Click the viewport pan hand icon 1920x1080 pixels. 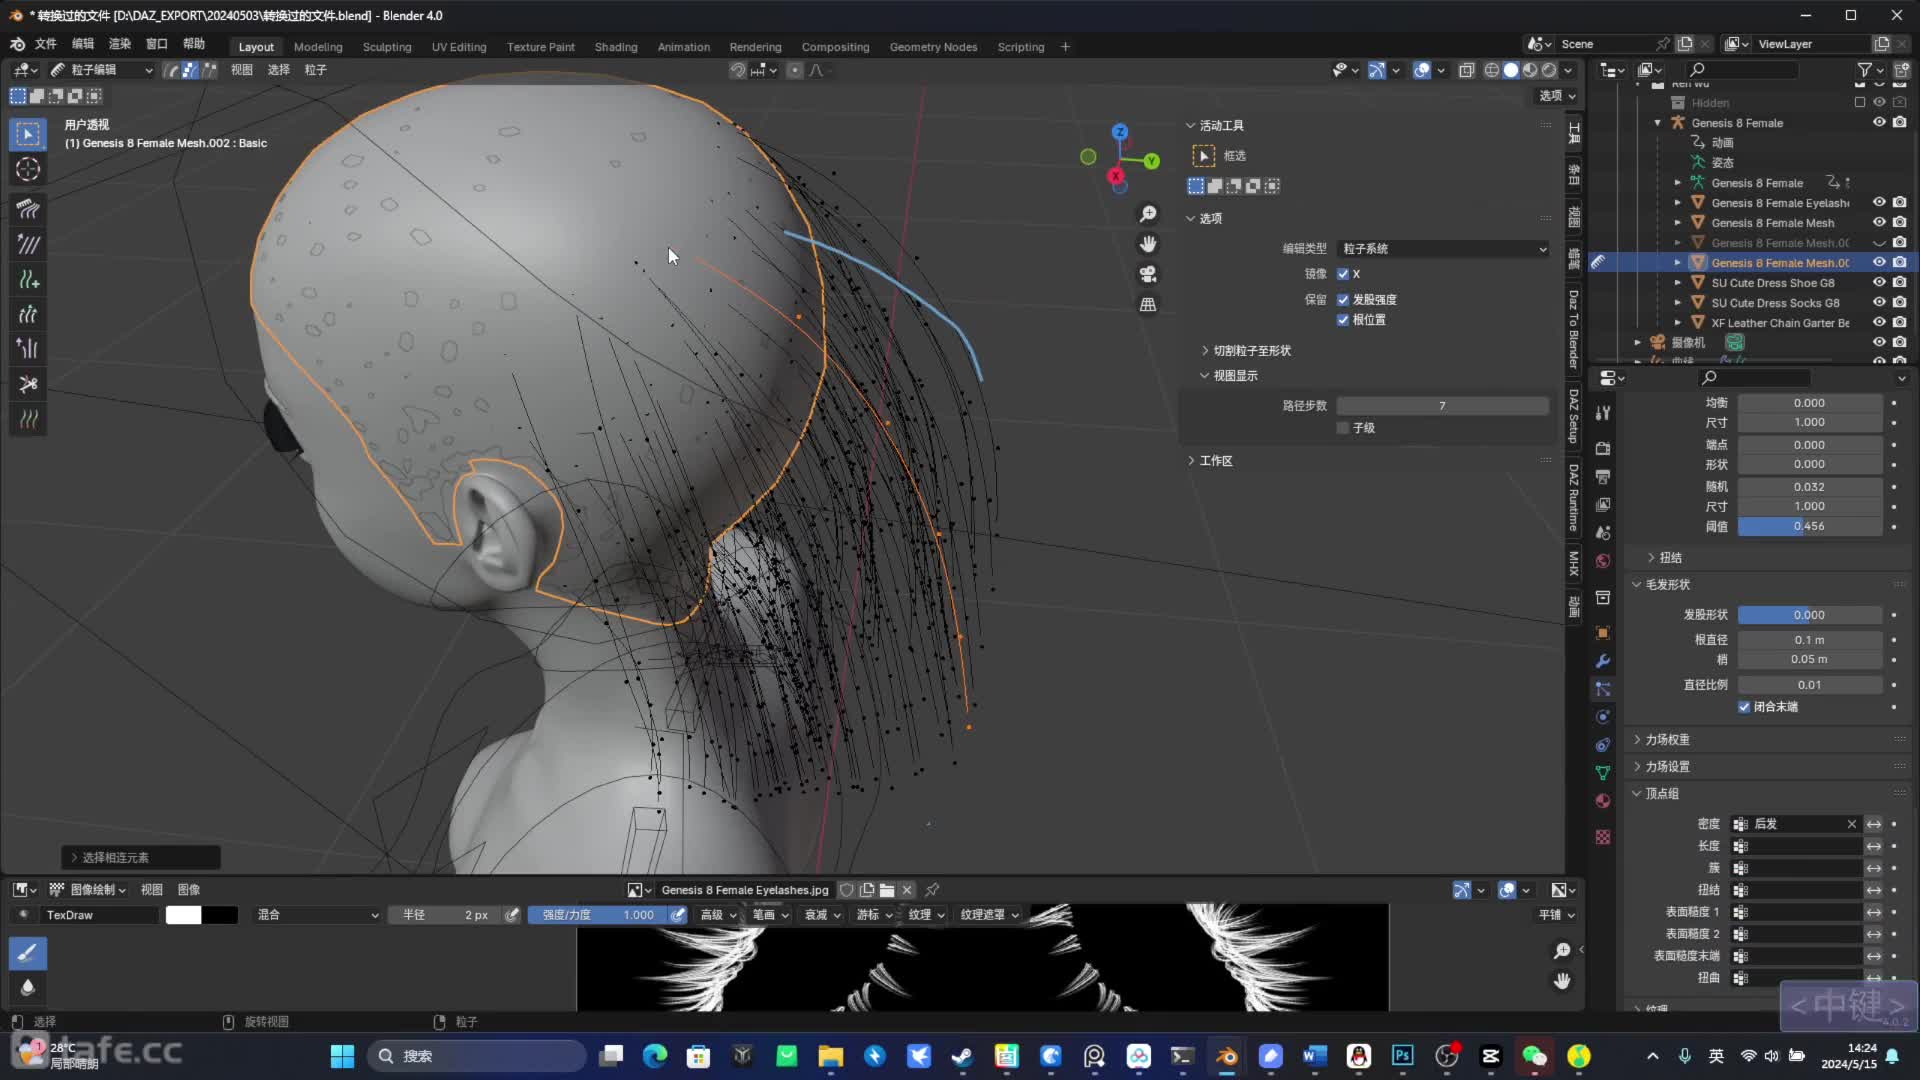coord(1148,244)
